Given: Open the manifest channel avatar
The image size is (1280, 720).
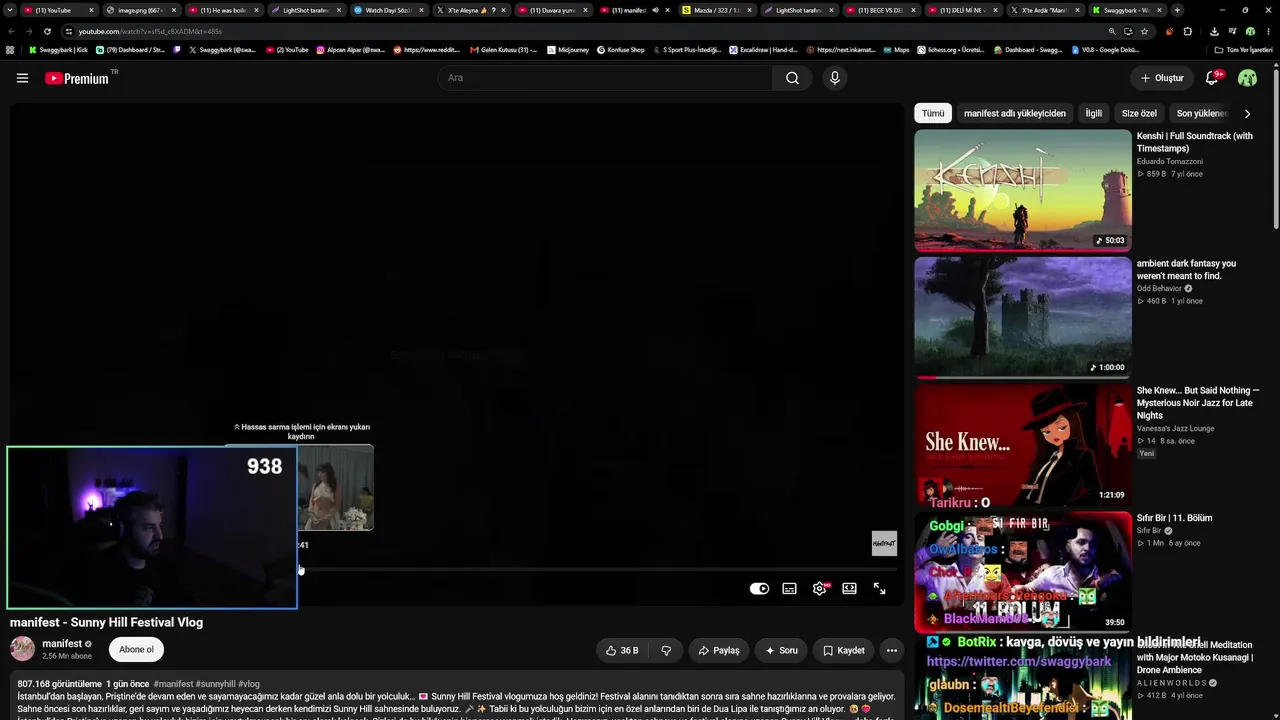Looking at the screenshot, I should click(22, 649).
